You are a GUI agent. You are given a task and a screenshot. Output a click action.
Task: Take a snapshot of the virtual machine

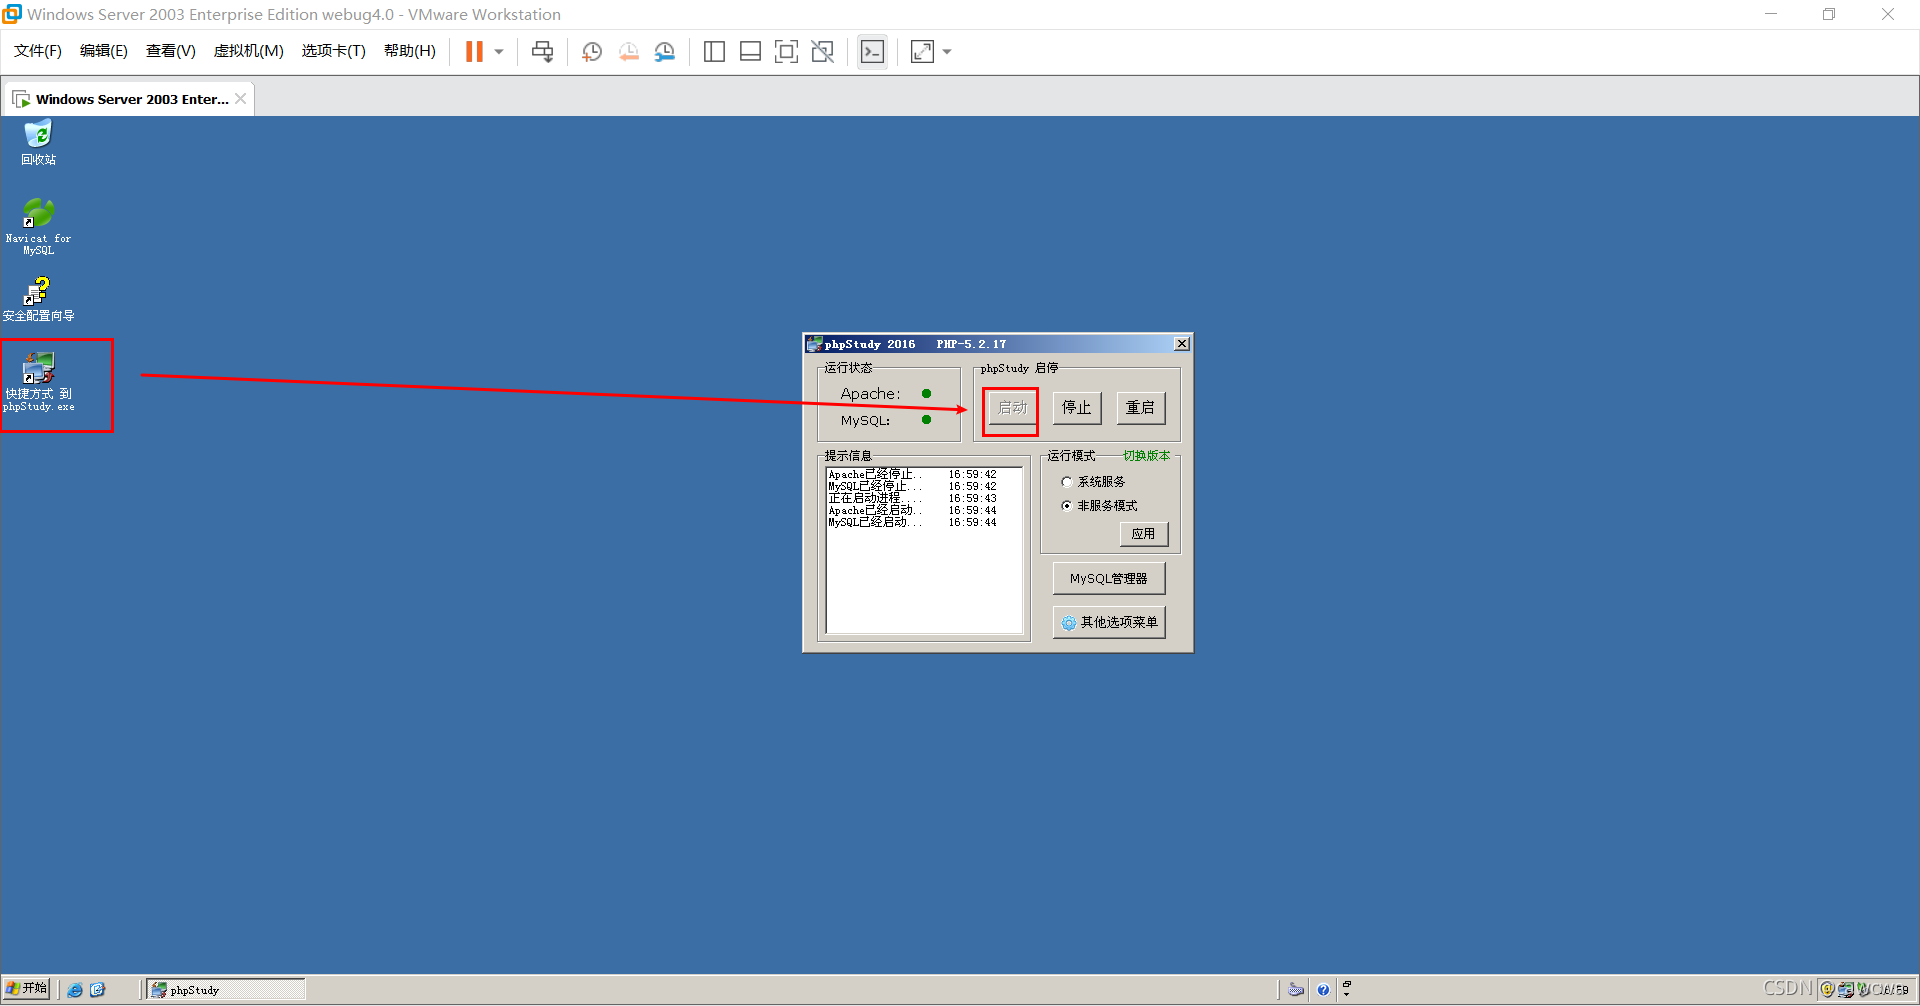click(592, 52)
